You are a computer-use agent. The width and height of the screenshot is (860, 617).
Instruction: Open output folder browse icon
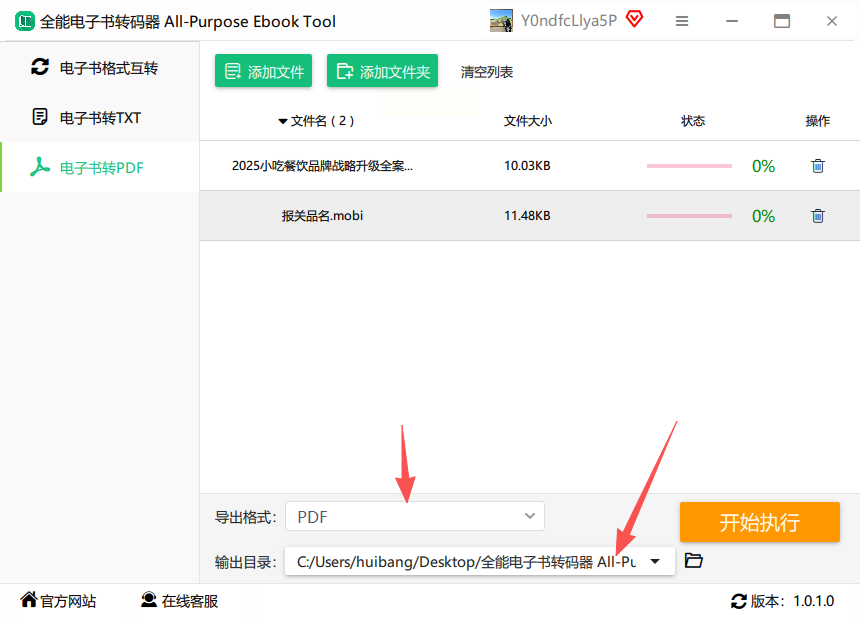point(693,561)
